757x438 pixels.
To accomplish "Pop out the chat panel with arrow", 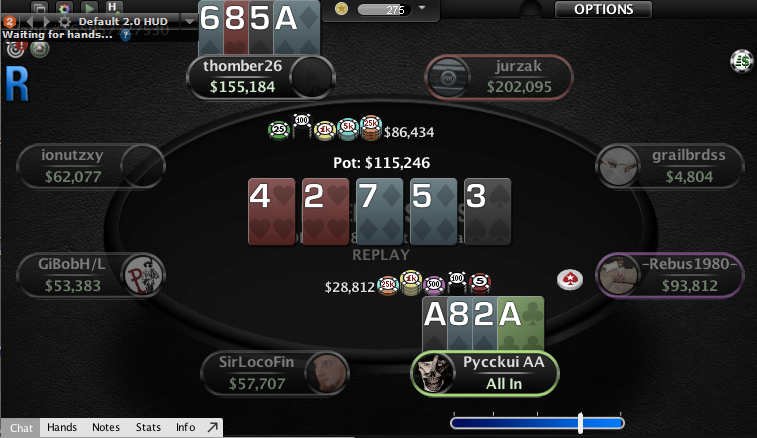I will point(212,427).
